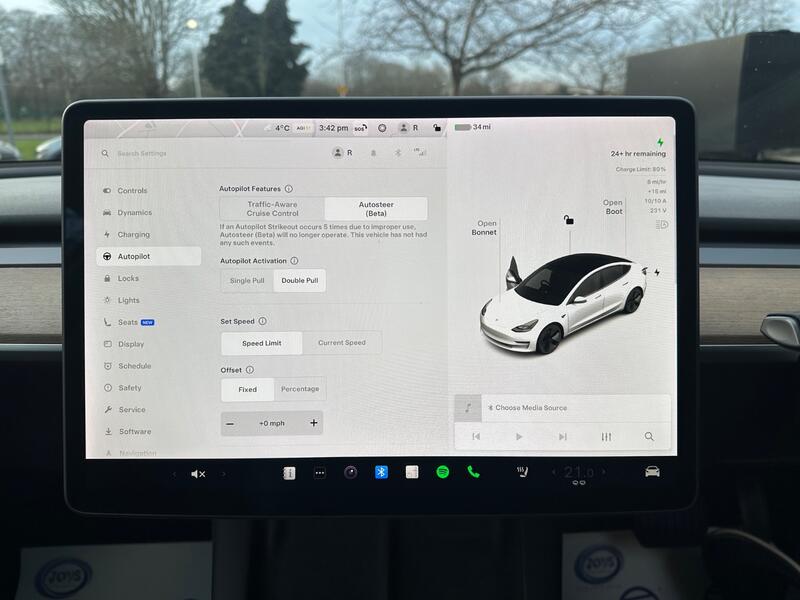Screen dimensions: 800x600
Task: Choose Single Pull autopilot activation
Action: (x=247, y=281)
